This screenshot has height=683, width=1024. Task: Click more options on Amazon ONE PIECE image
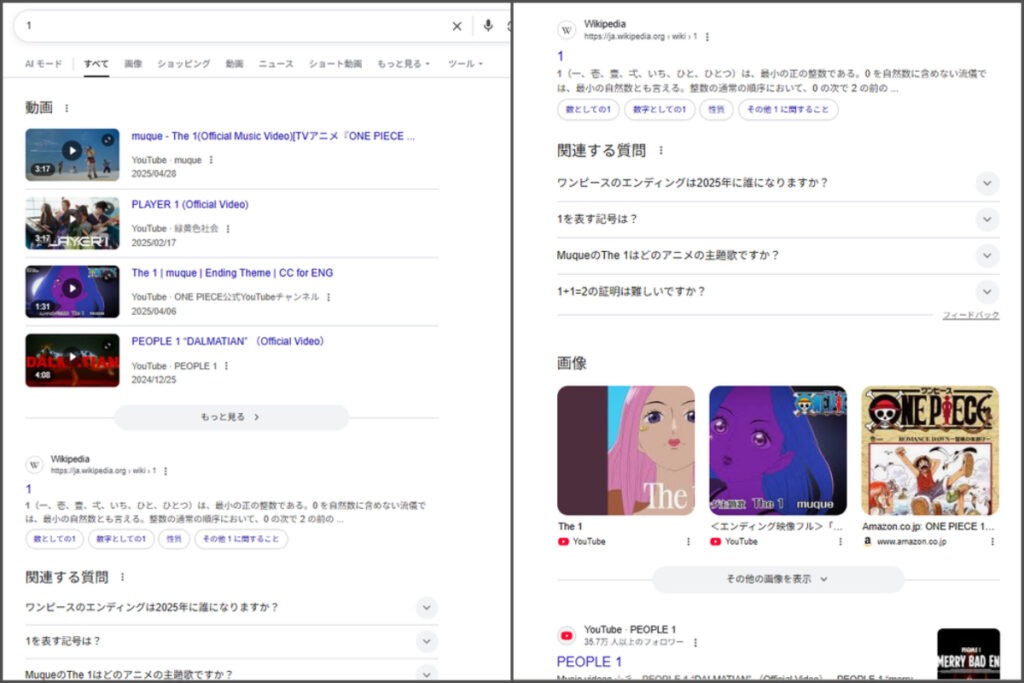click(x=992, y=541)
